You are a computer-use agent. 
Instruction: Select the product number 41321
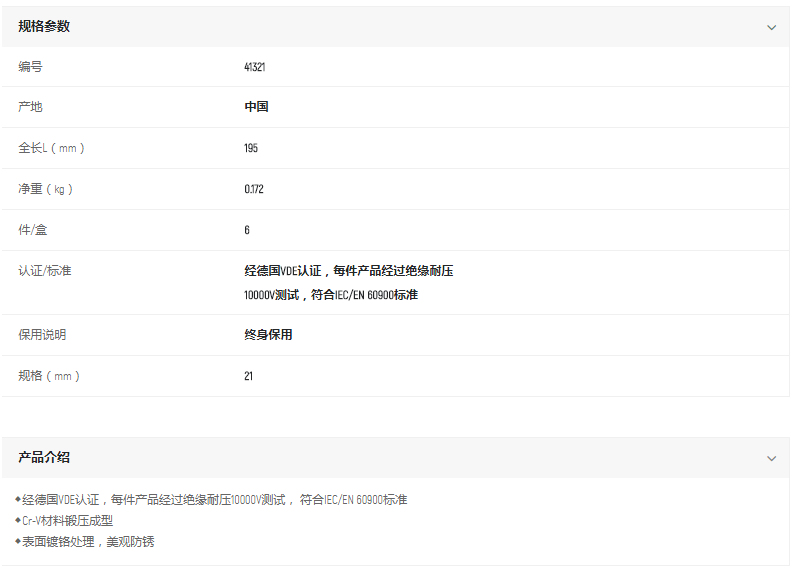tap(254, 67)
